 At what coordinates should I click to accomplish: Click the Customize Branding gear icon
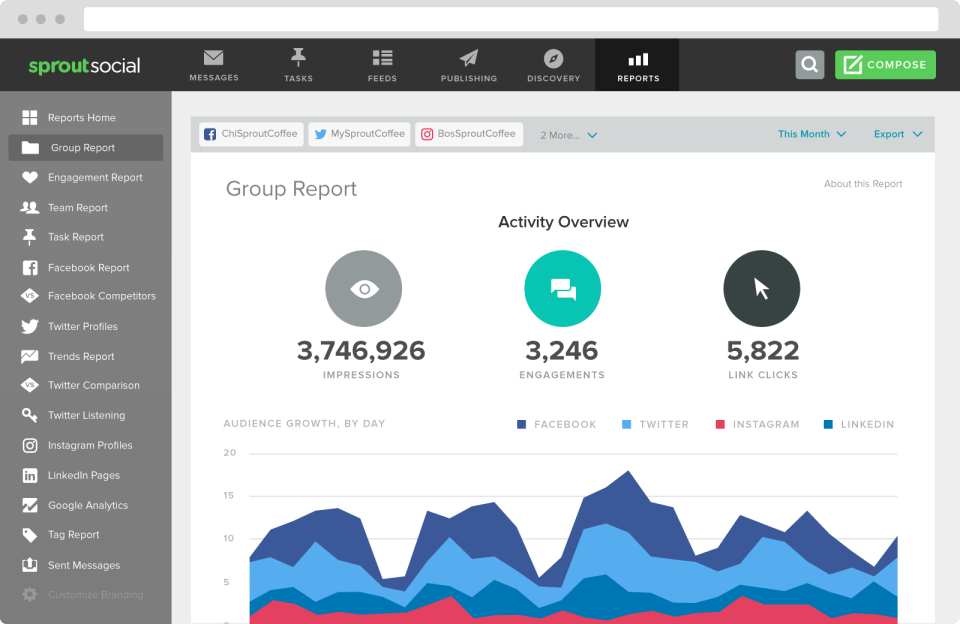pos(29,595)
